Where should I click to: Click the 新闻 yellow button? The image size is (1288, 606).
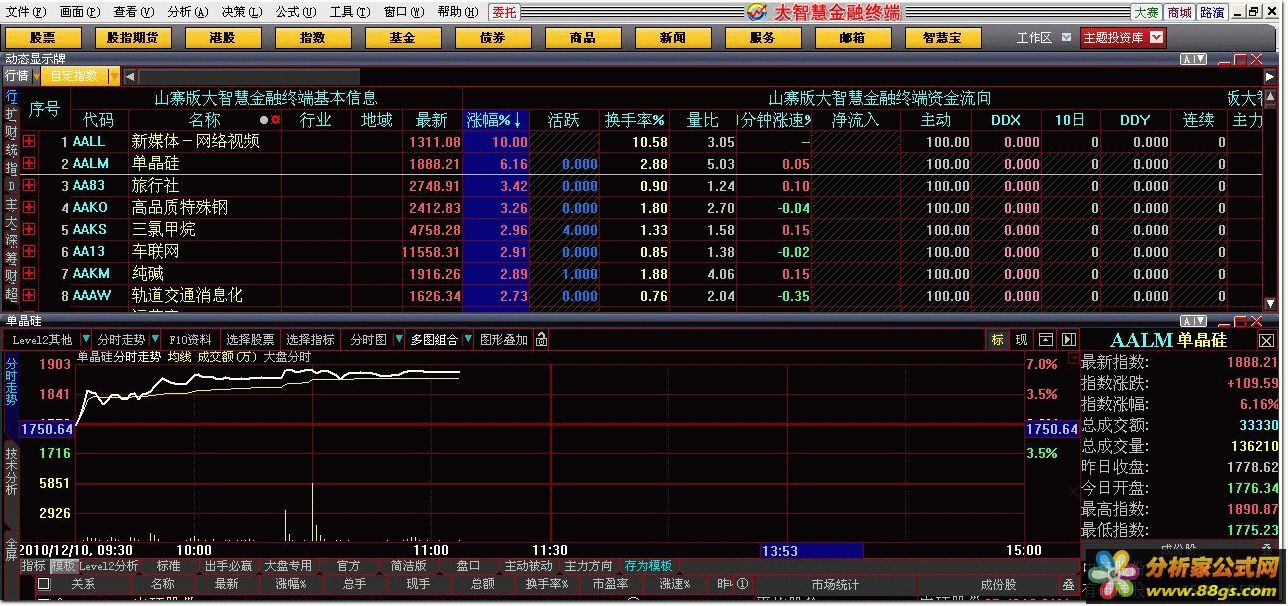673,38
